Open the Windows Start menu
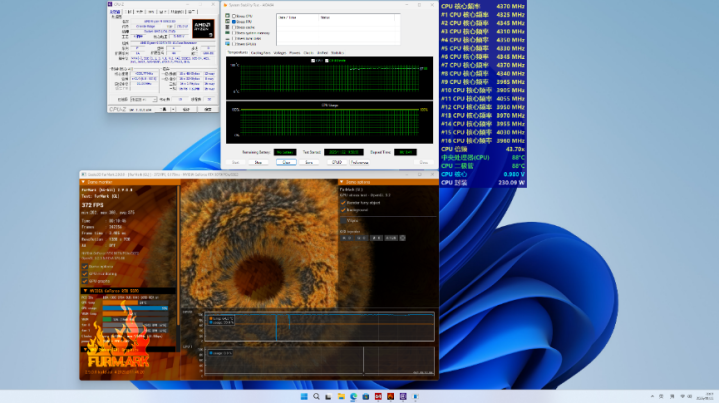The width and height of the screenshot is (719, 403). click(x=303, y=396)
